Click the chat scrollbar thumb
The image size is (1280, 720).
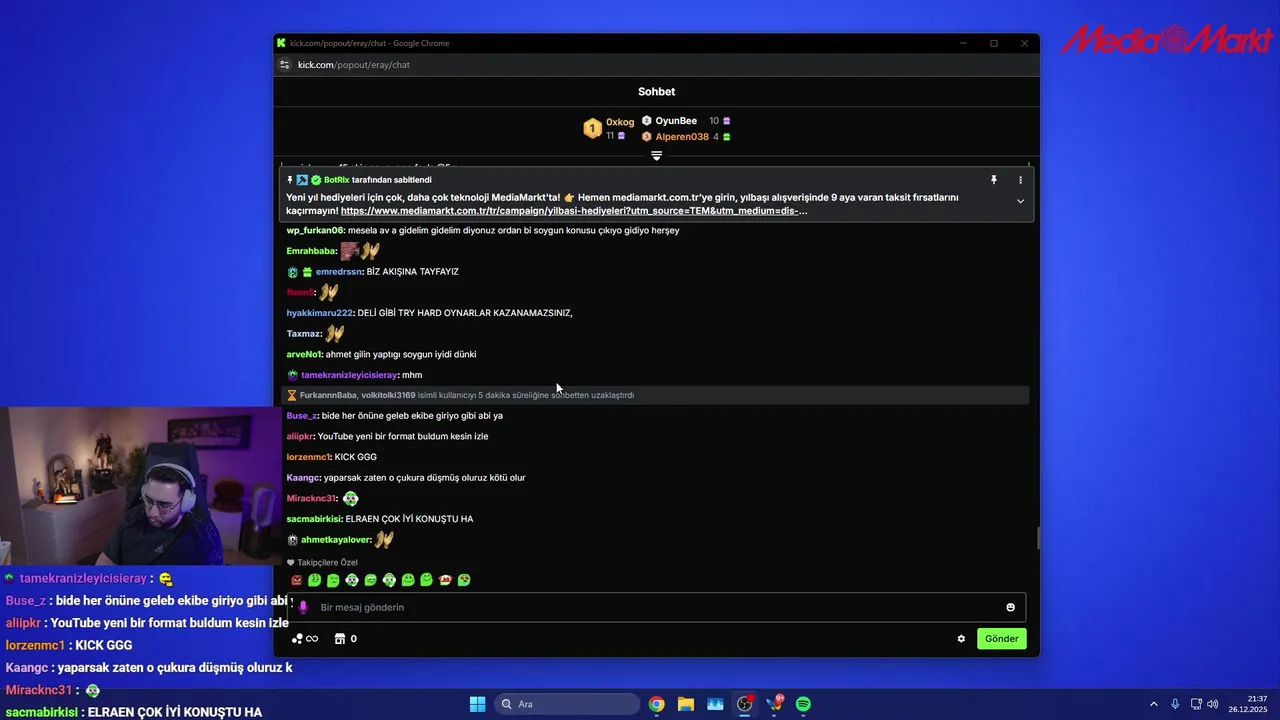[x=1037, y=538]
